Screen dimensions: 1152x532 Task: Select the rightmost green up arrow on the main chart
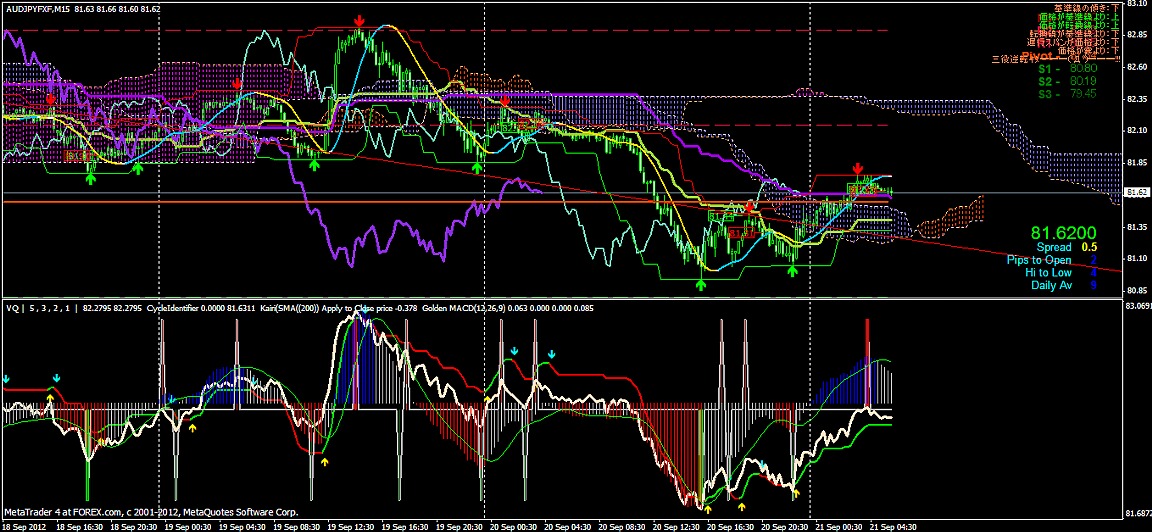pos(792,271)
